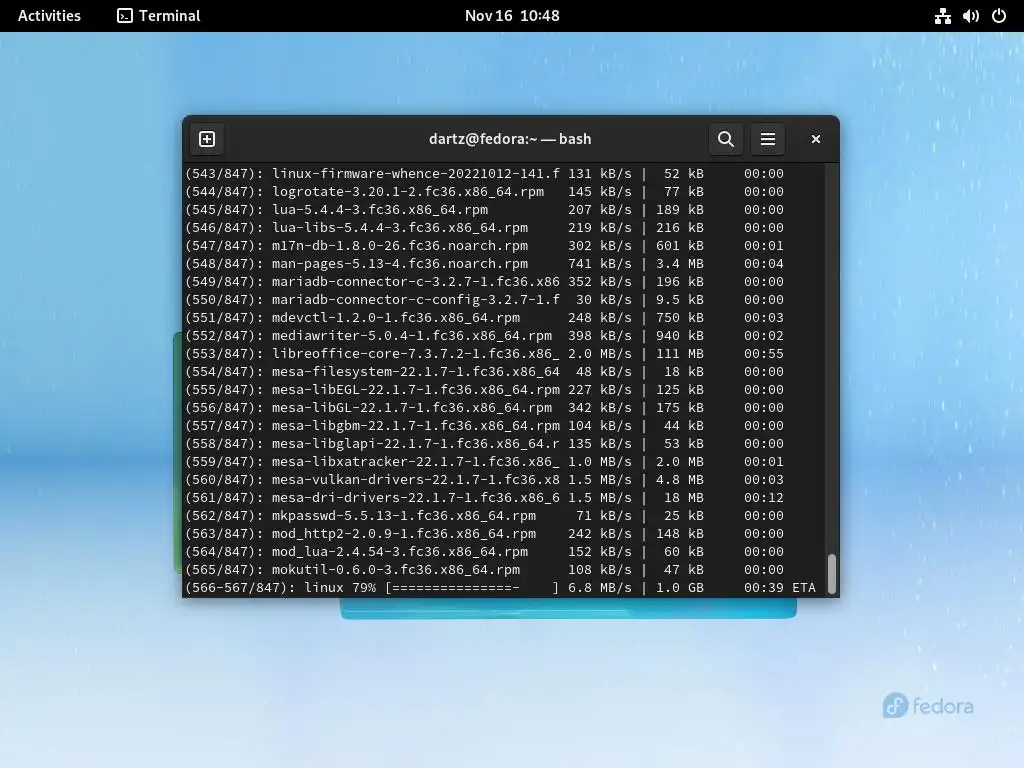
Task: Click mesa-libGL-22.1.7-1 line
Action: pyautogui.click(x=484, y=408)
